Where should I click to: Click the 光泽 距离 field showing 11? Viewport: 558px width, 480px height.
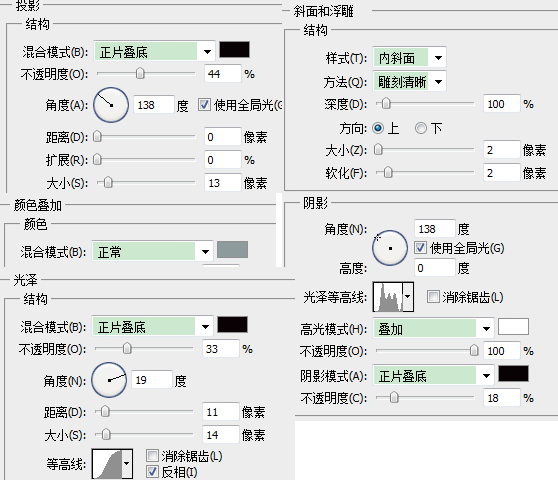221,412
